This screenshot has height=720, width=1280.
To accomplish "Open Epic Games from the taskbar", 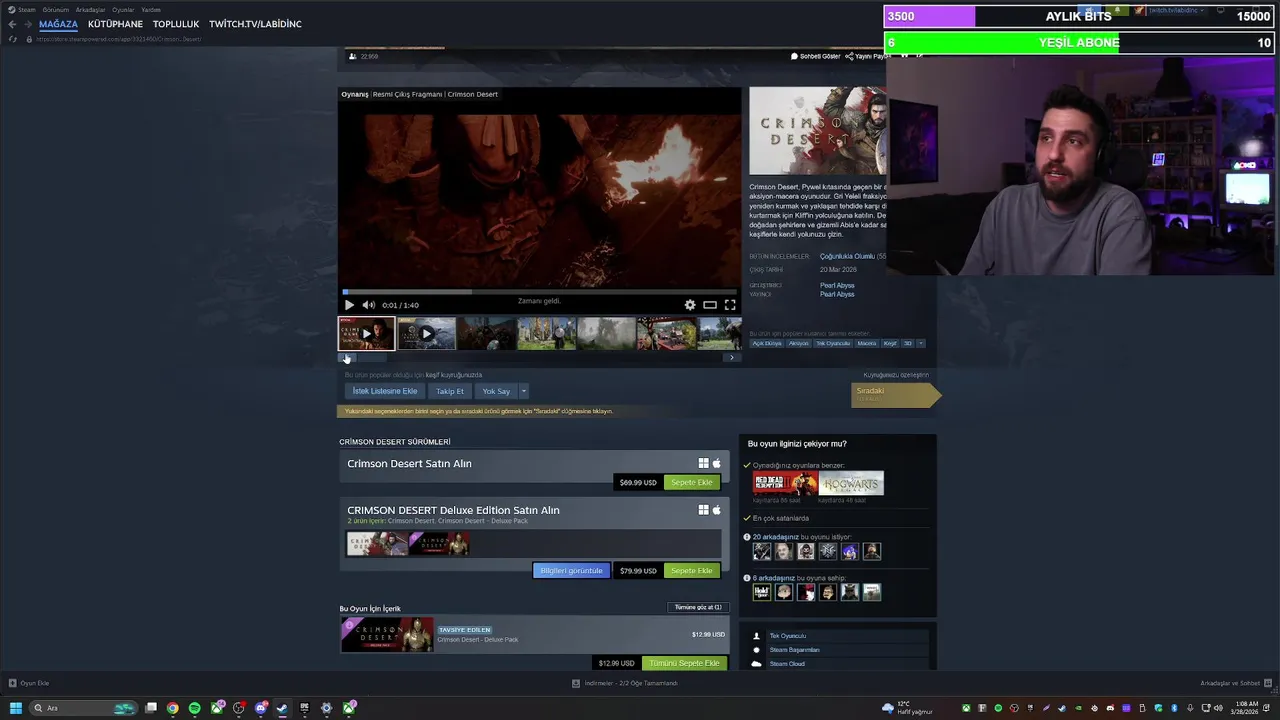I will point(305,708).
